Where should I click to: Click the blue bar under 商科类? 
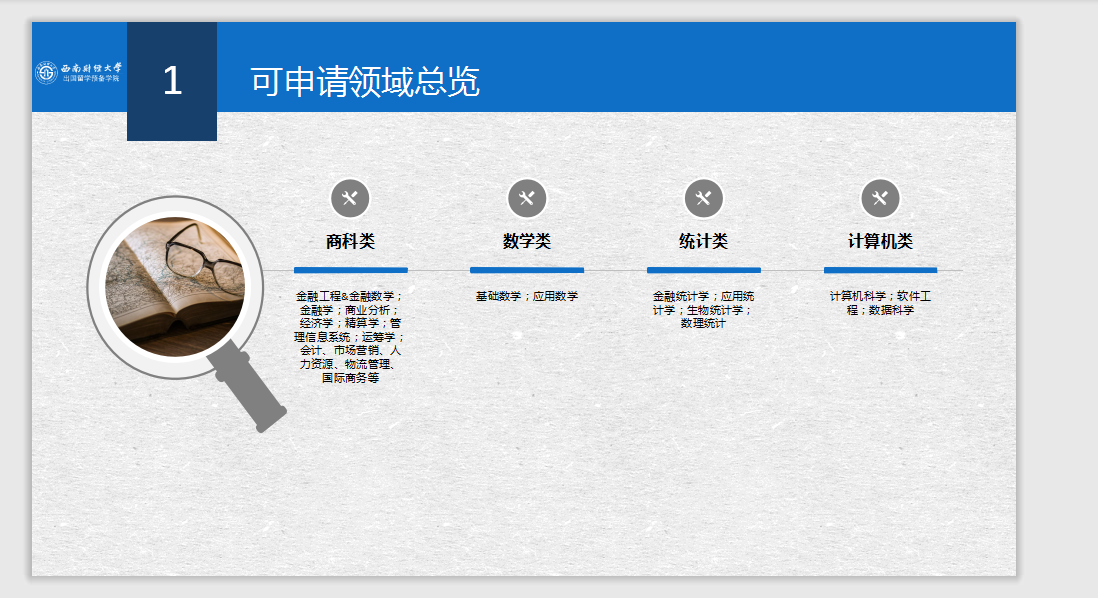click(350, 270)
